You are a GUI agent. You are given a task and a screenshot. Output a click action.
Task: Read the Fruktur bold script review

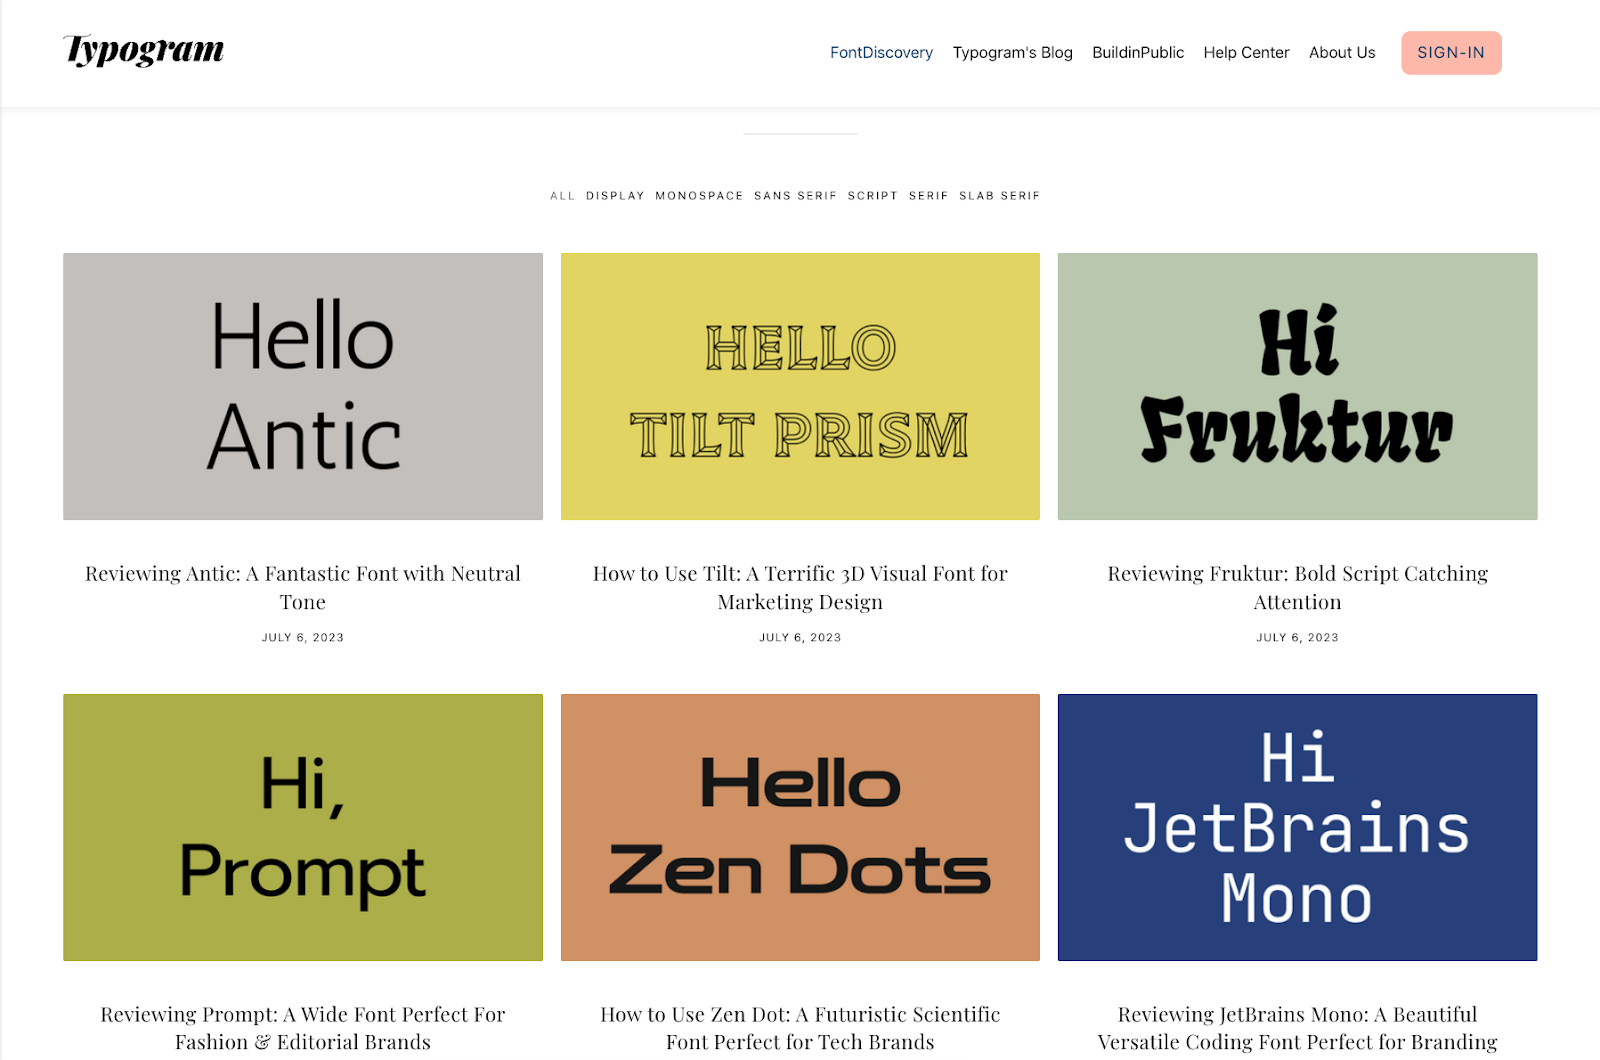pos(1296,587)
